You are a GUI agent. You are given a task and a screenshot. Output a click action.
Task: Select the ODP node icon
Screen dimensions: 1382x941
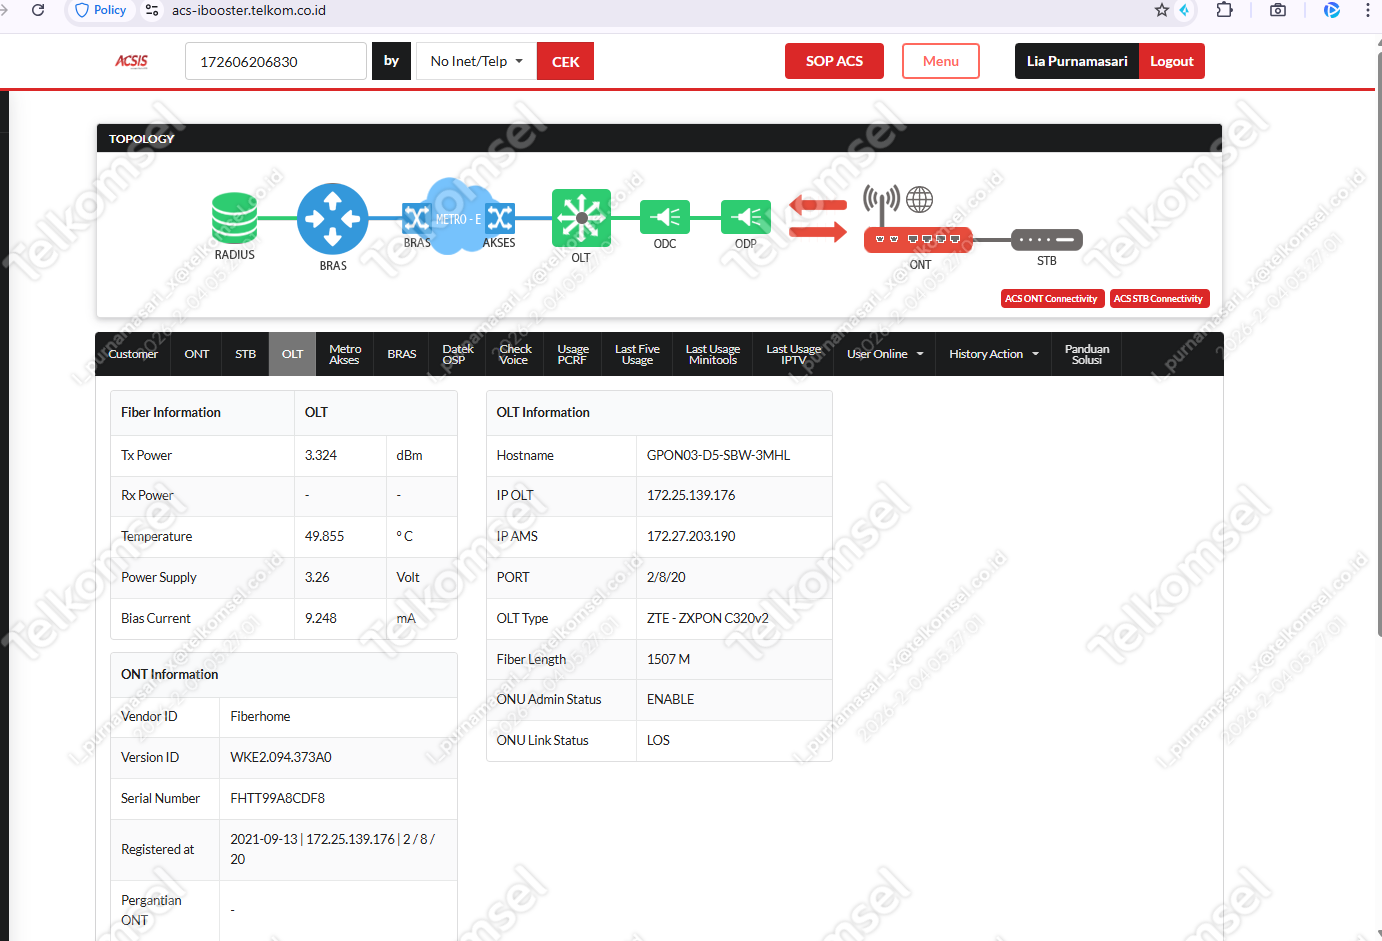click(746, 217)
